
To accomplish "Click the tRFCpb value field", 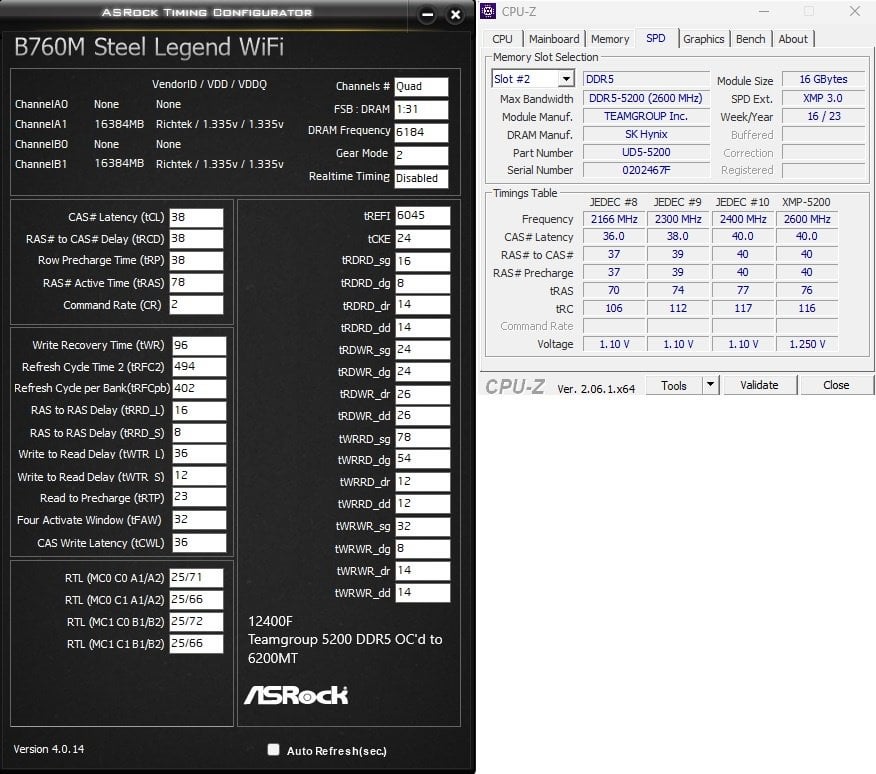I will pyautogui.click(x=199, y=388).
